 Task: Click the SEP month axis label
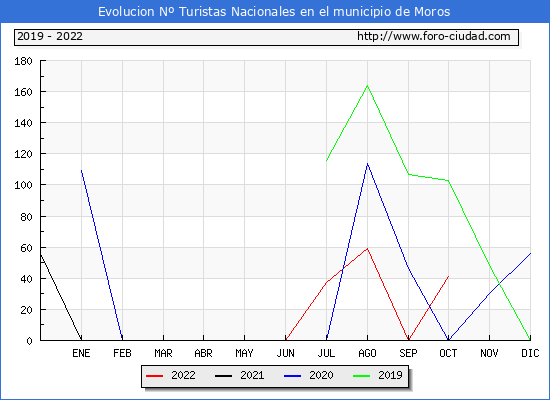[408, 353]
